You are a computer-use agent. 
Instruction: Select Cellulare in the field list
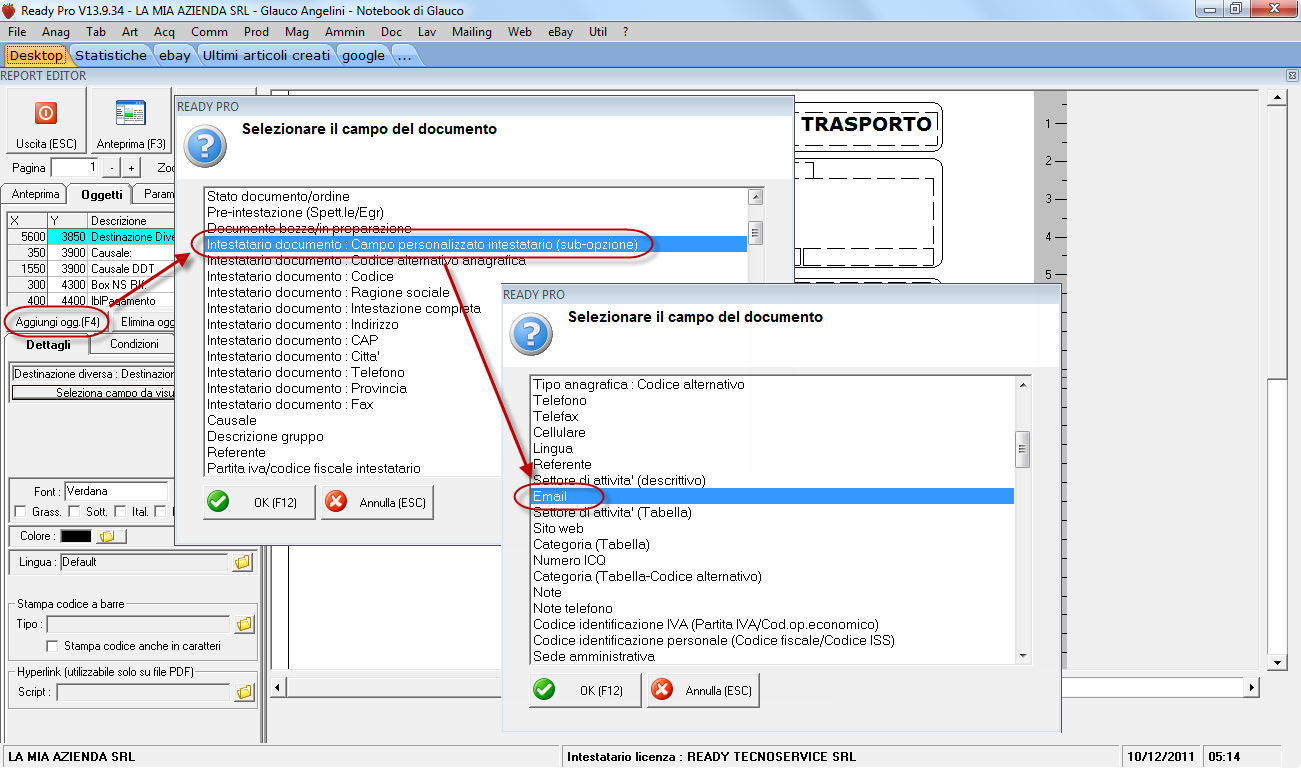coord(773,432)
